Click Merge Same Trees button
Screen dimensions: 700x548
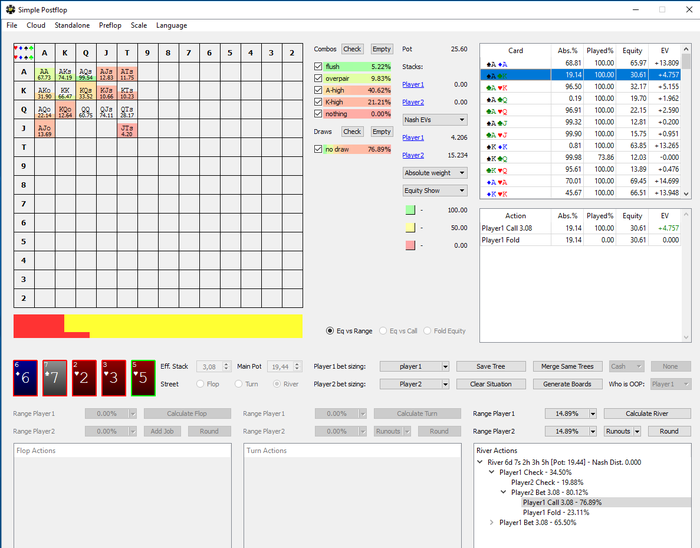click(x=567, y=366)
